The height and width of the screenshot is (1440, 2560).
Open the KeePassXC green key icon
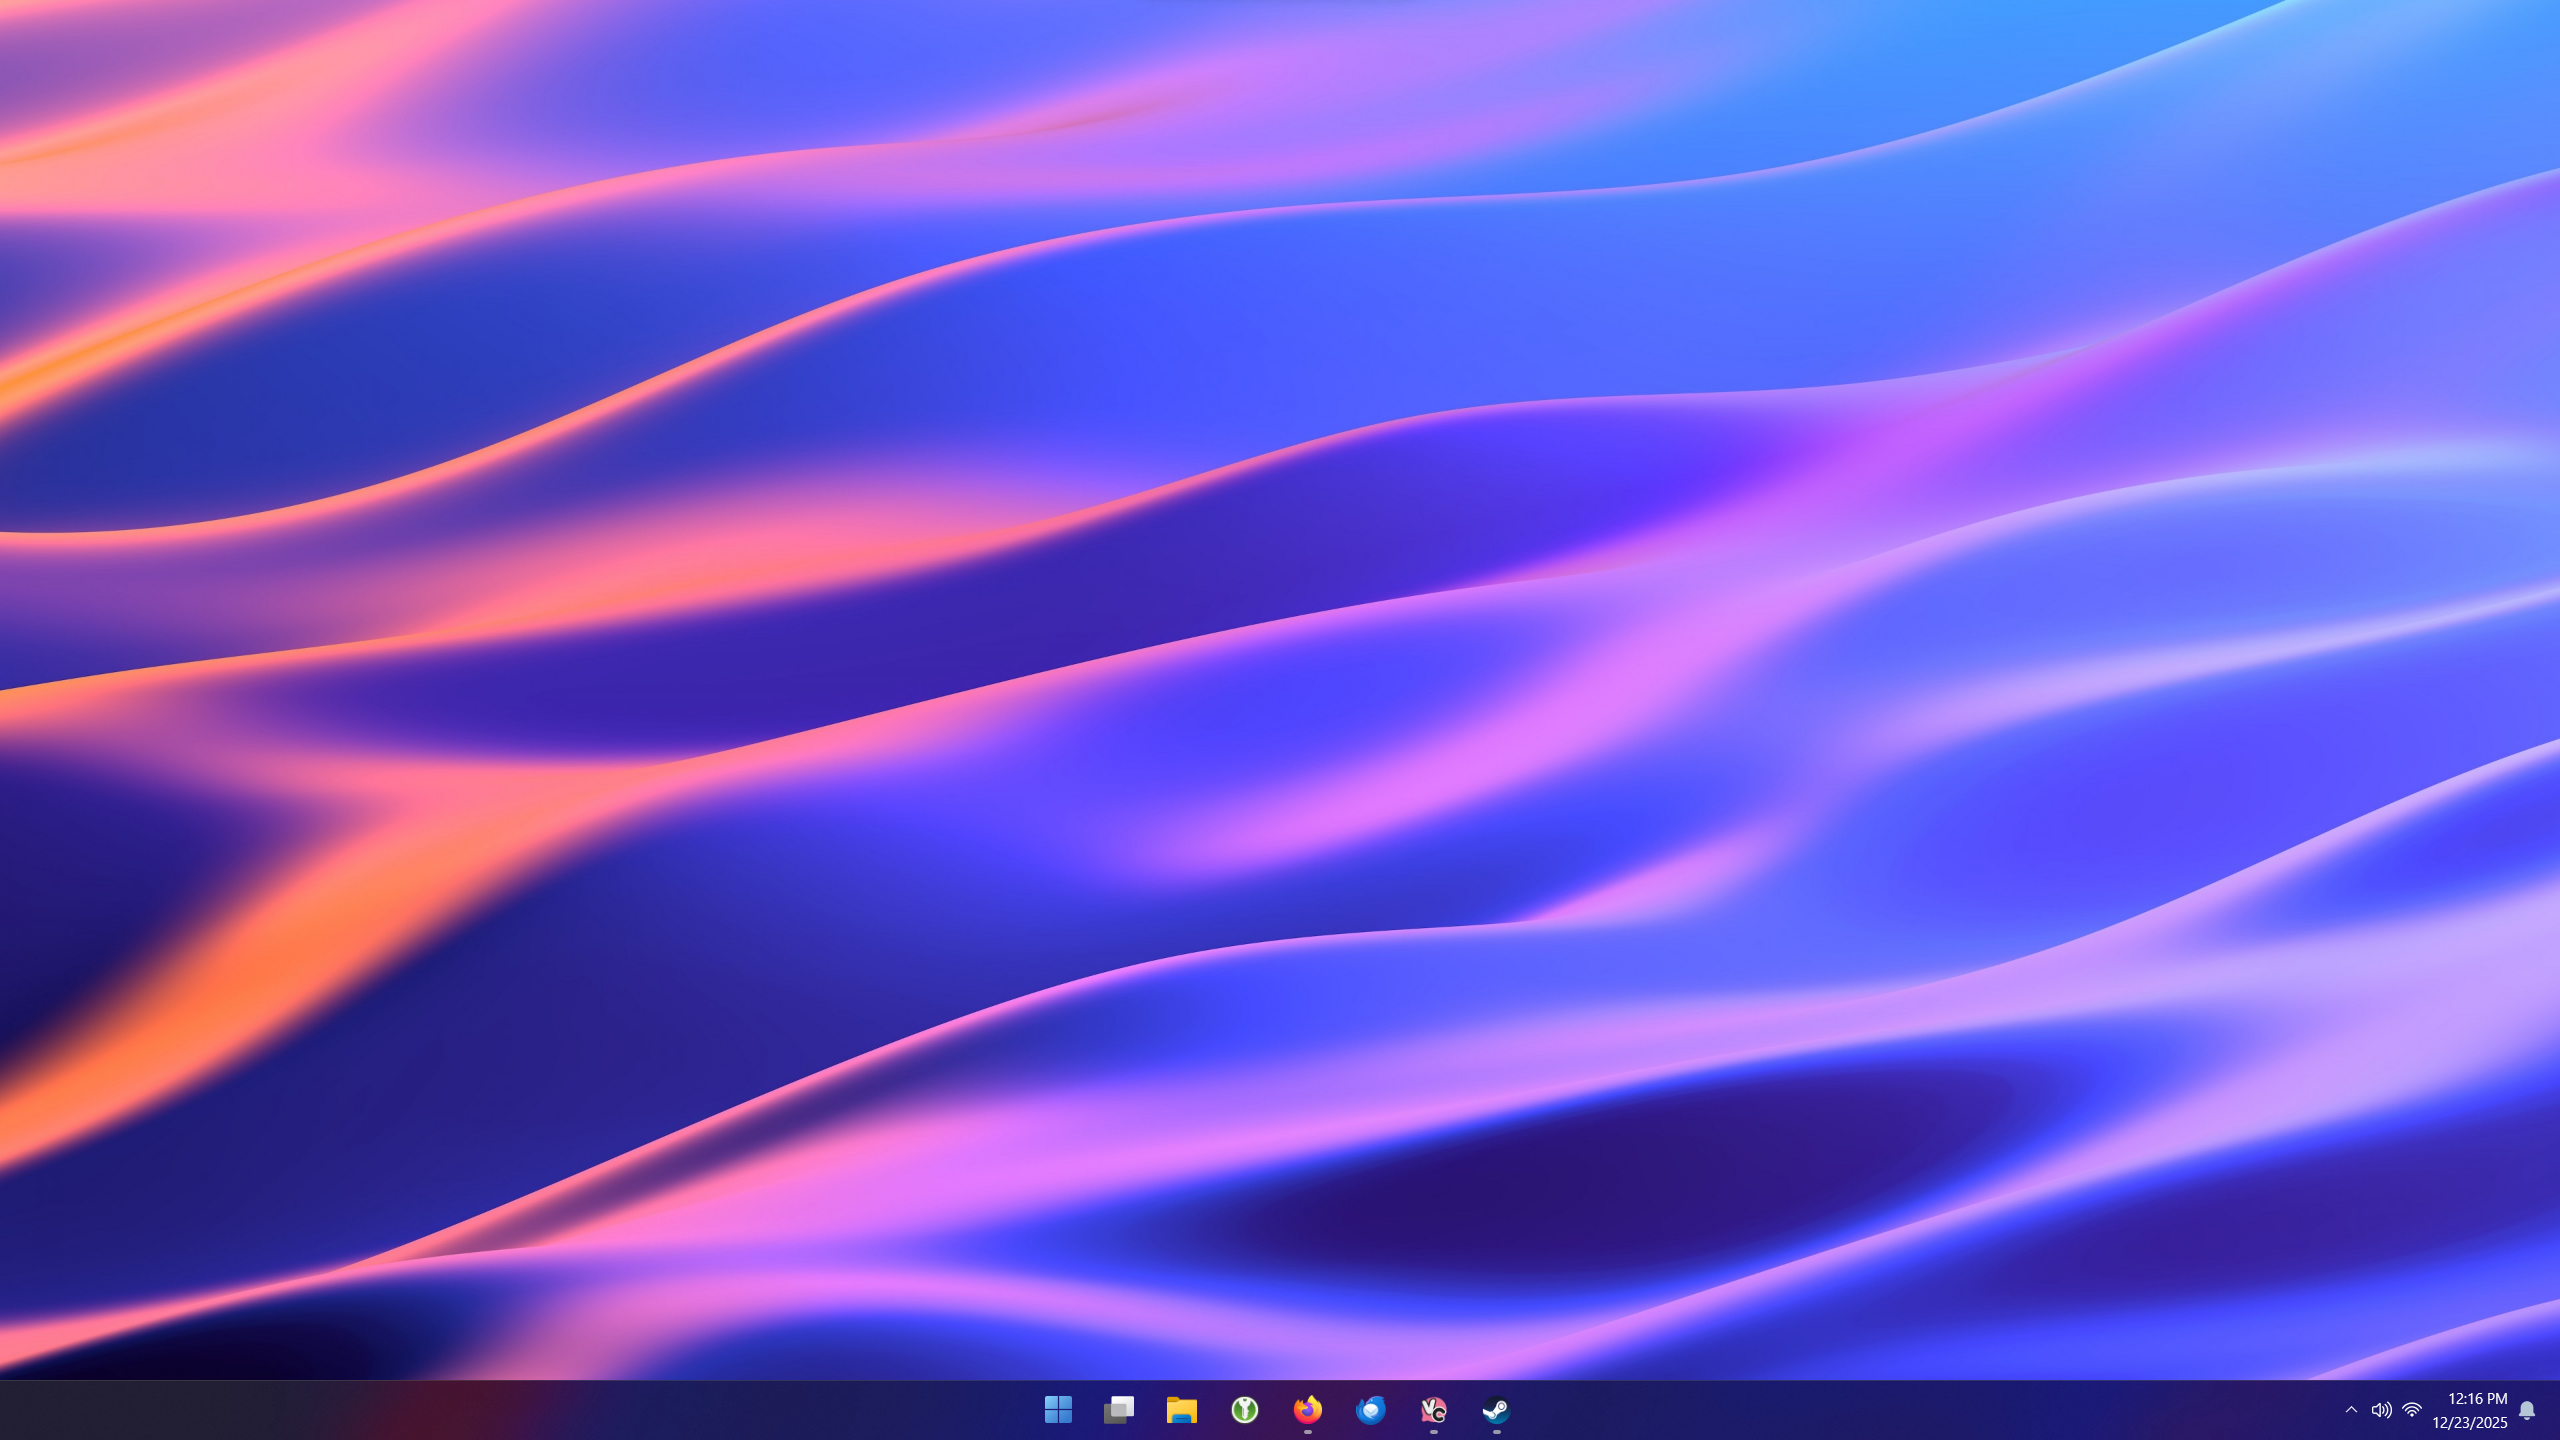pos(1245,1410)
